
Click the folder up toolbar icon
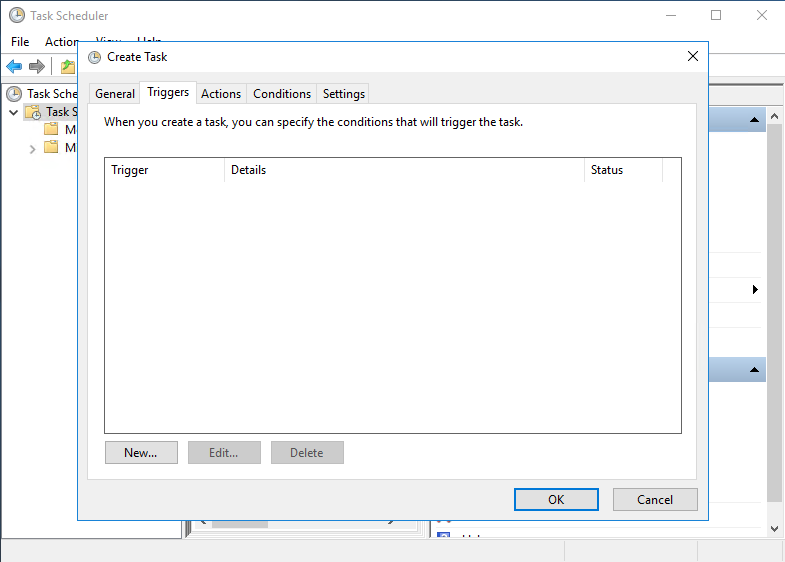pos(68,66)
